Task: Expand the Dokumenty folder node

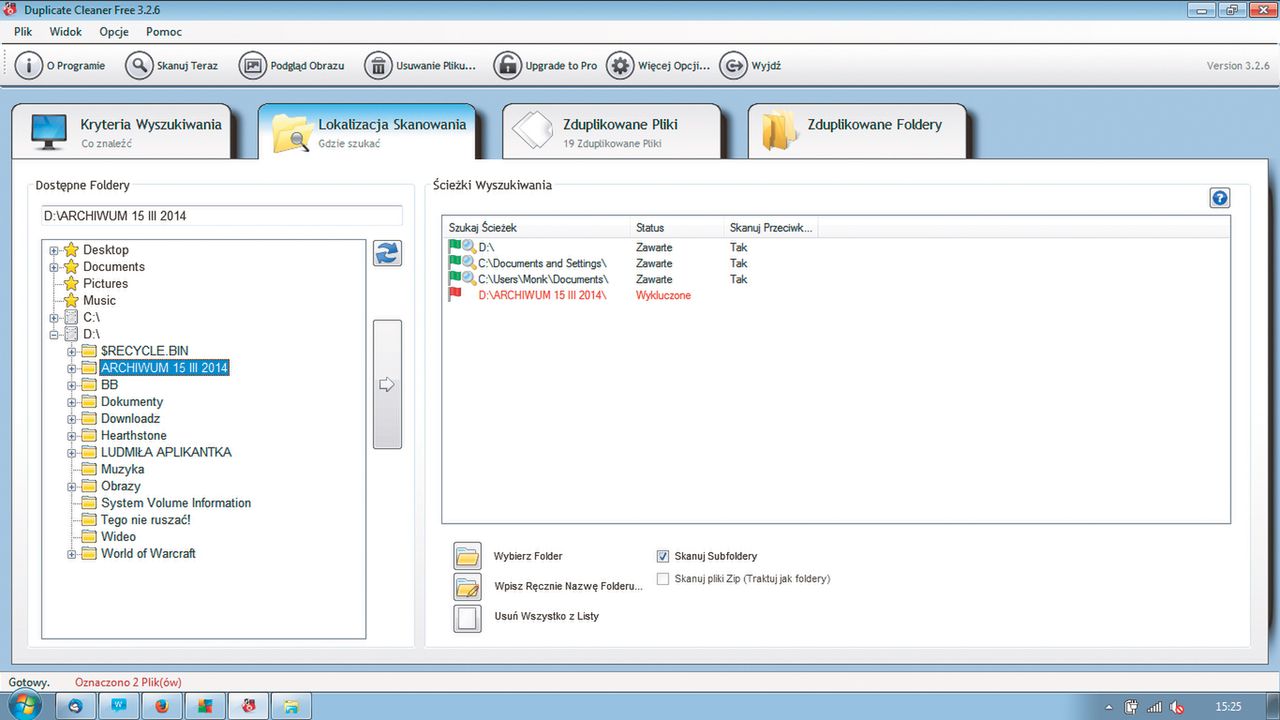Action: coord(72,402)
